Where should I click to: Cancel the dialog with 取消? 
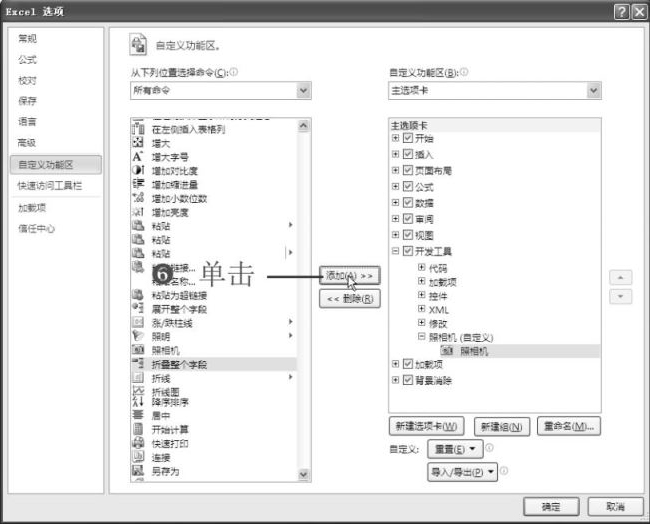click(615, 506)
